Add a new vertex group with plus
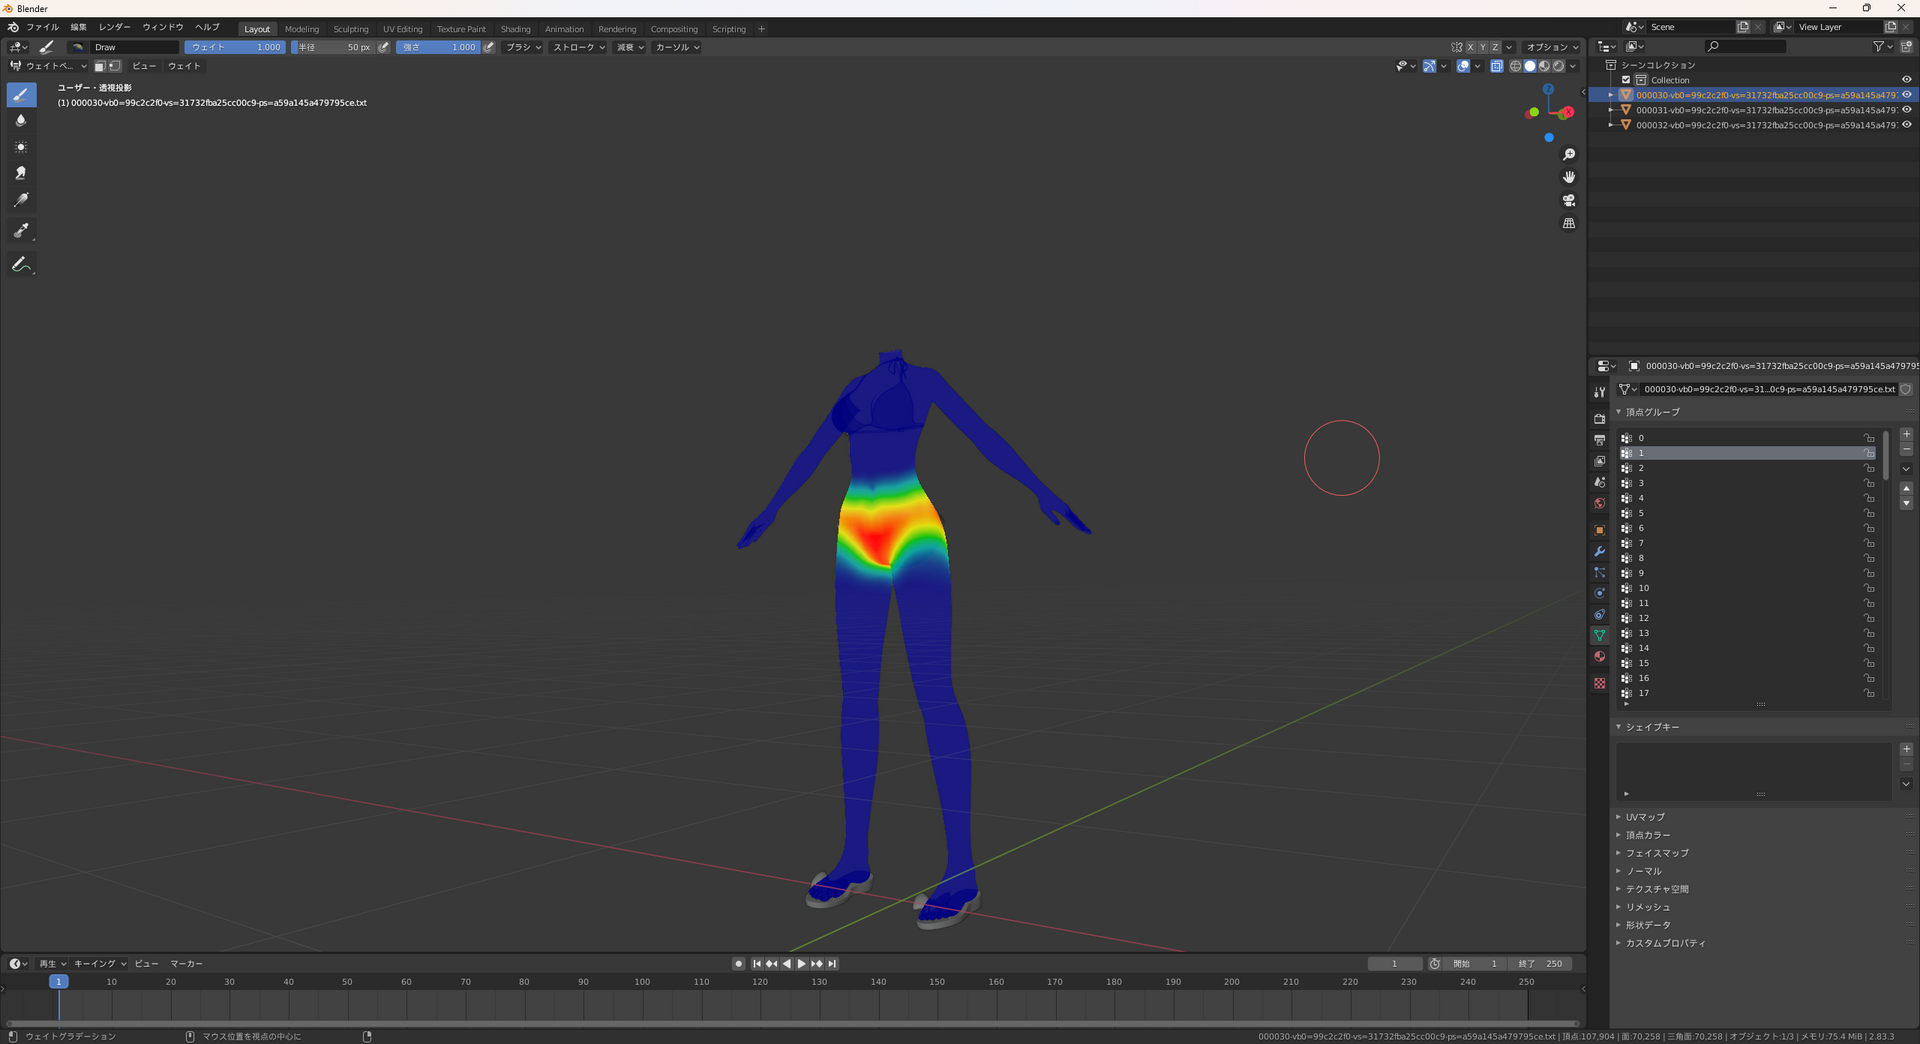The height and width of the screenshot is (1044, 1920). tap(1906, 434)
